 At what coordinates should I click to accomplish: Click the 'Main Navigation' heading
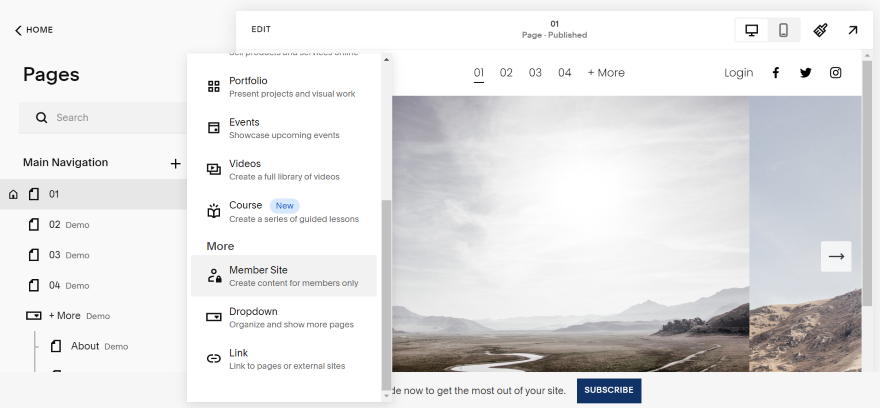[66, 163]
